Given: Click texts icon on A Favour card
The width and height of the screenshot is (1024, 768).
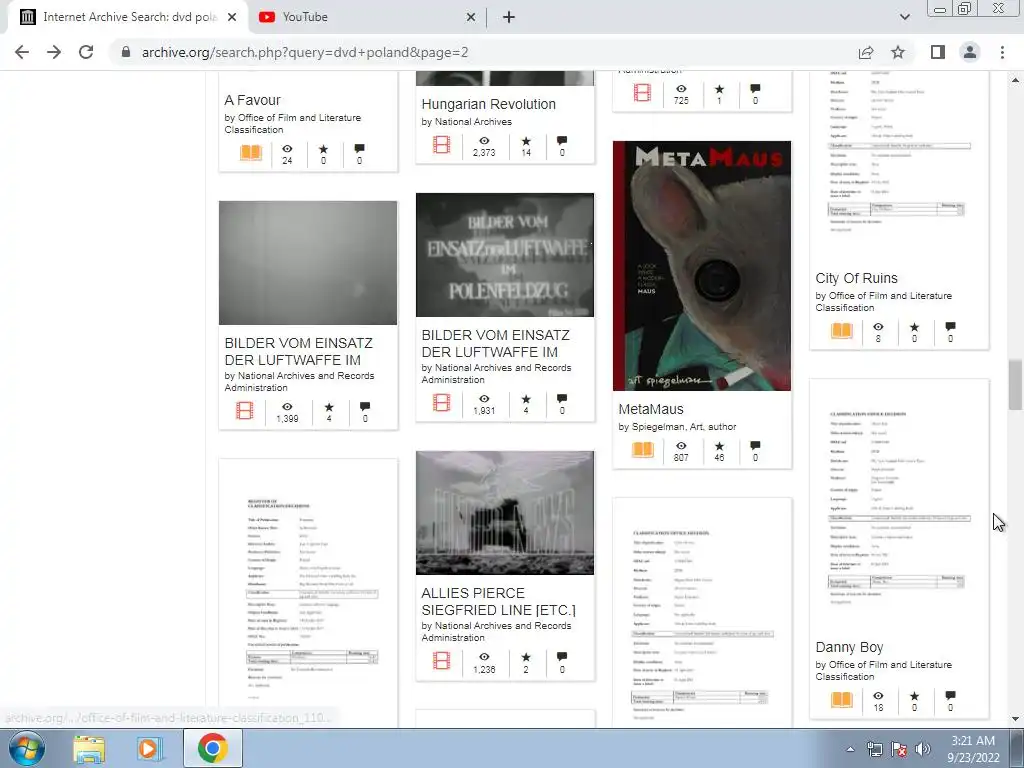Looking at the screenshot, I should (x=251, y=153).
